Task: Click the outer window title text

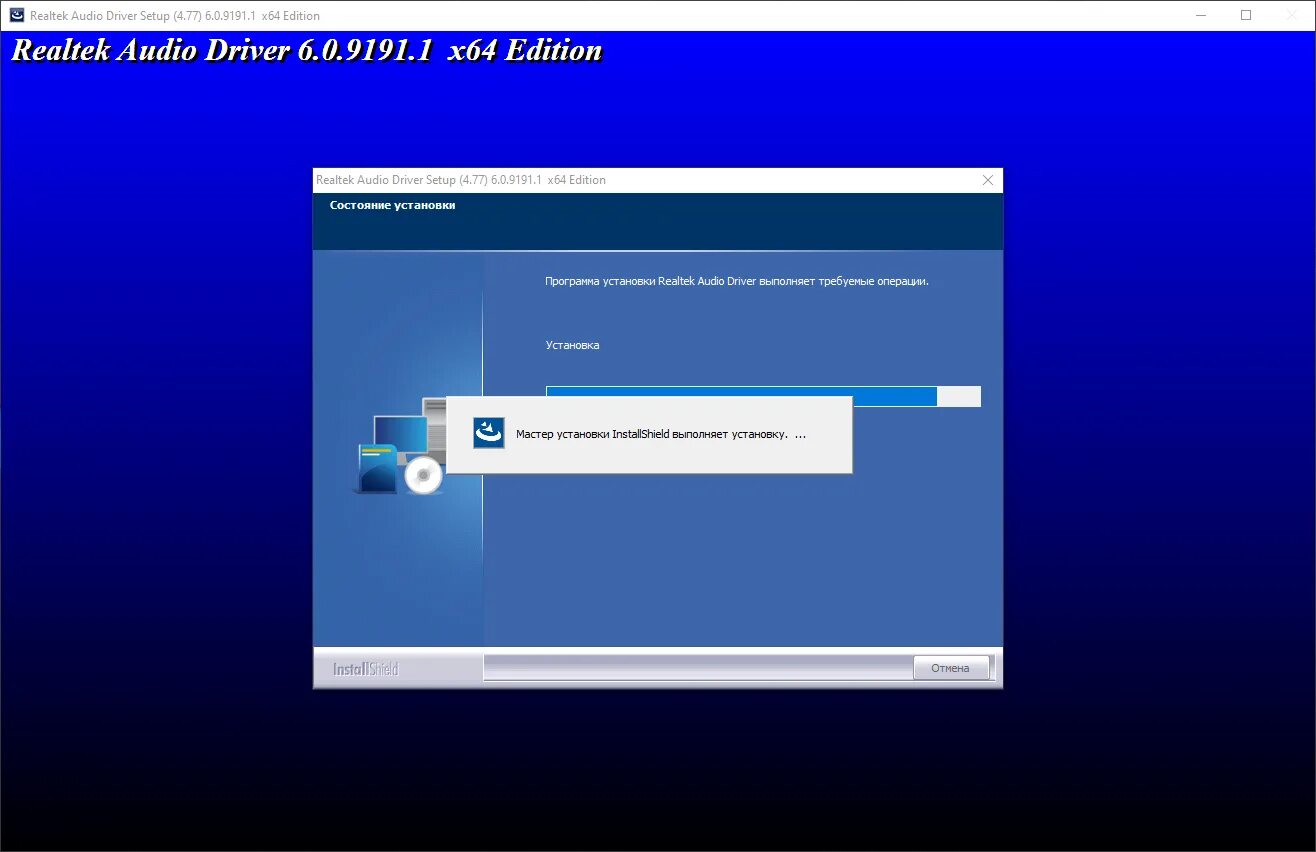Action: point(175,16)
